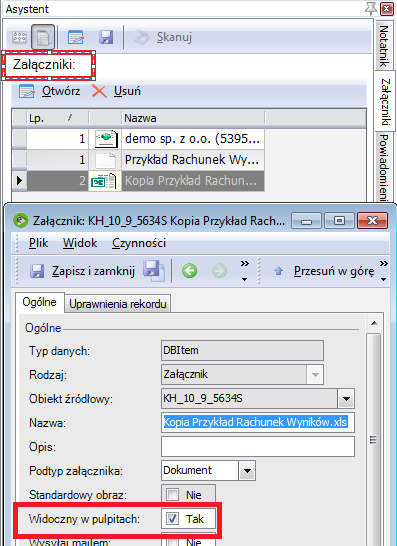Click the scroll up arrow of form scrollbar
This screenshot has height=546, width=397.
374,323
